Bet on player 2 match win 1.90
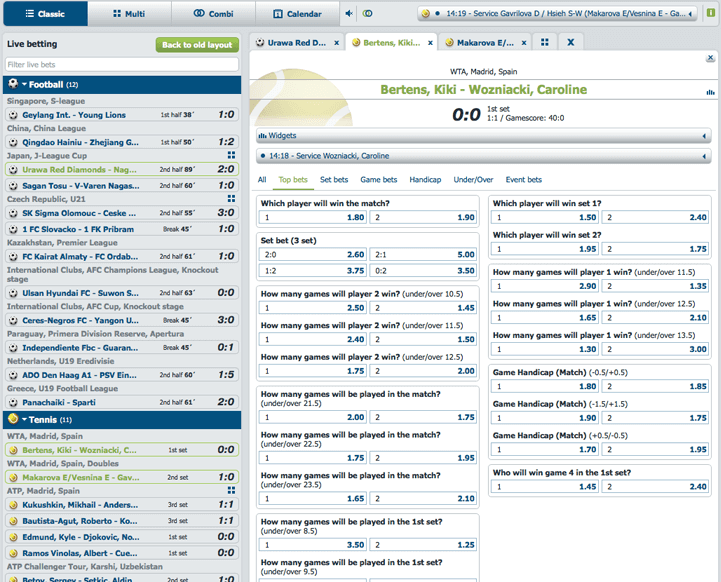 pyautogui.click(x=423, y=217)
